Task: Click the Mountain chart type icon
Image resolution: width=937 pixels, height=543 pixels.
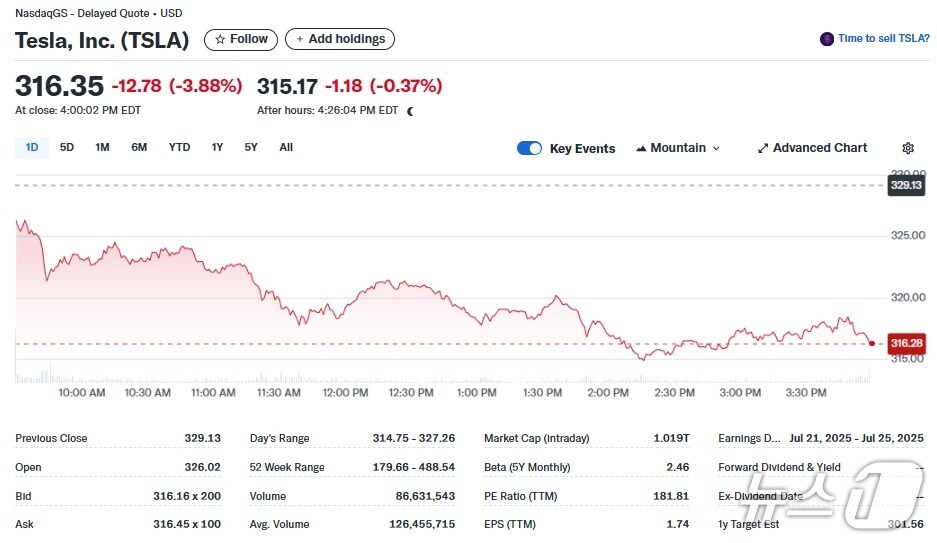Action: 640,148
